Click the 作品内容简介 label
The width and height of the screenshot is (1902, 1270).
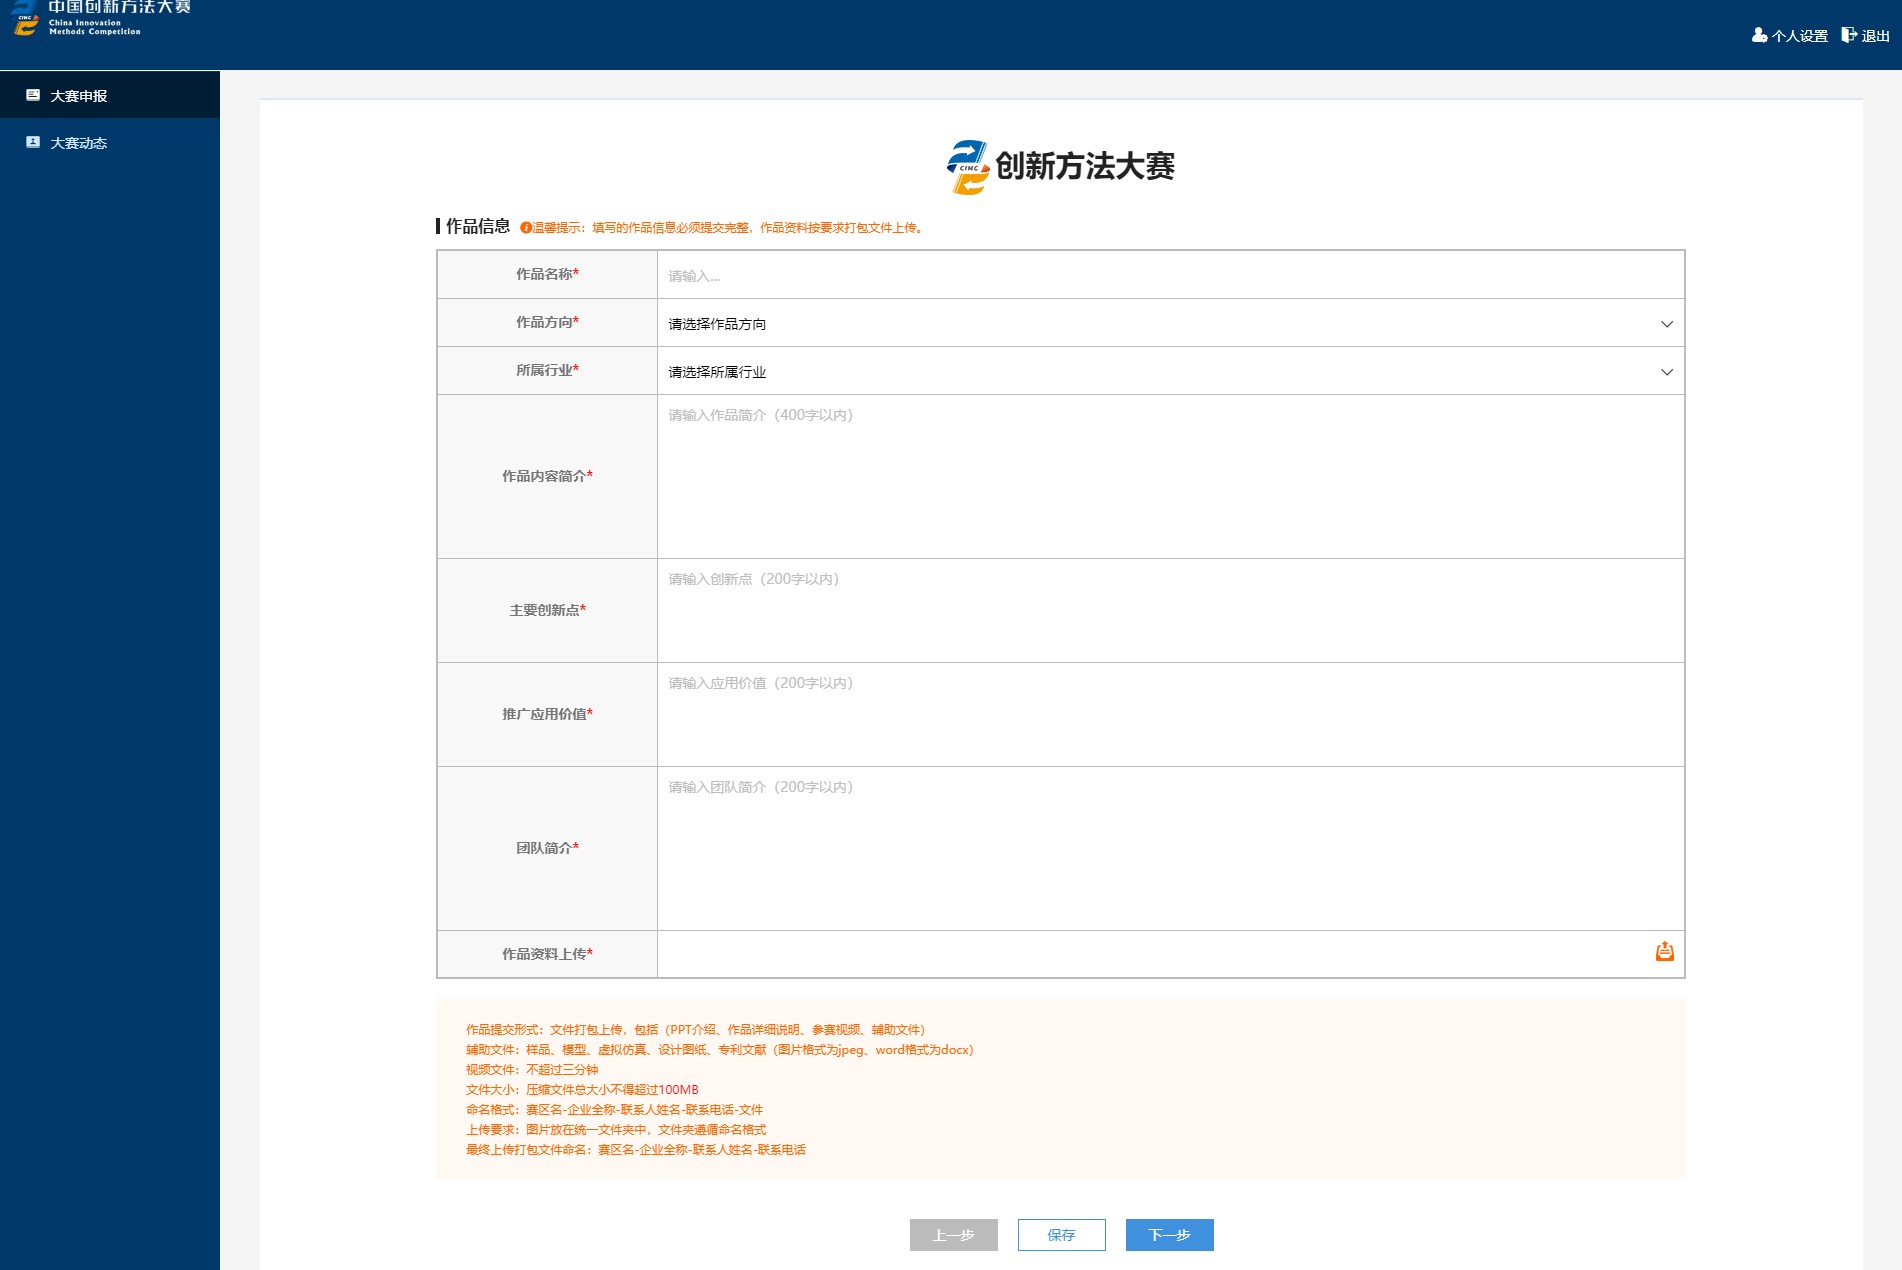pyautogui.click(x=547, y=476)
